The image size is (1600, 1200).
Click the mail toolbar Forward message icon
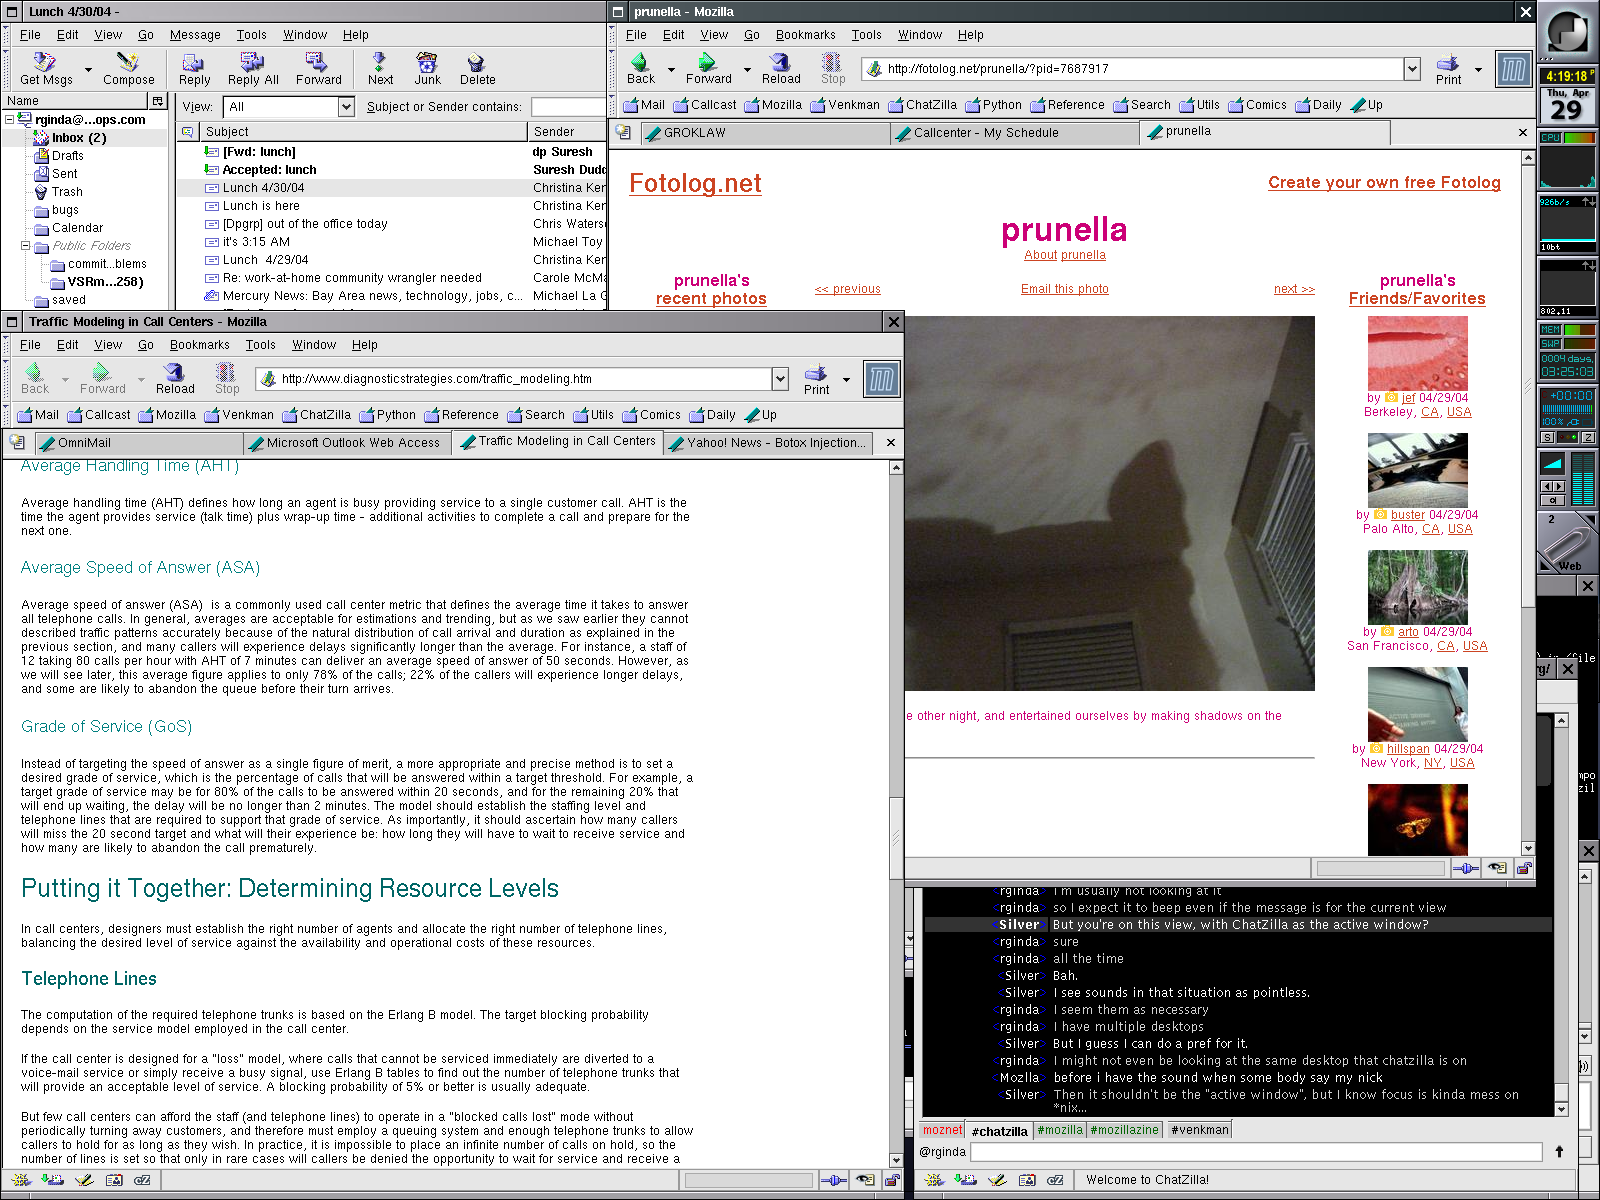(318, 69)
